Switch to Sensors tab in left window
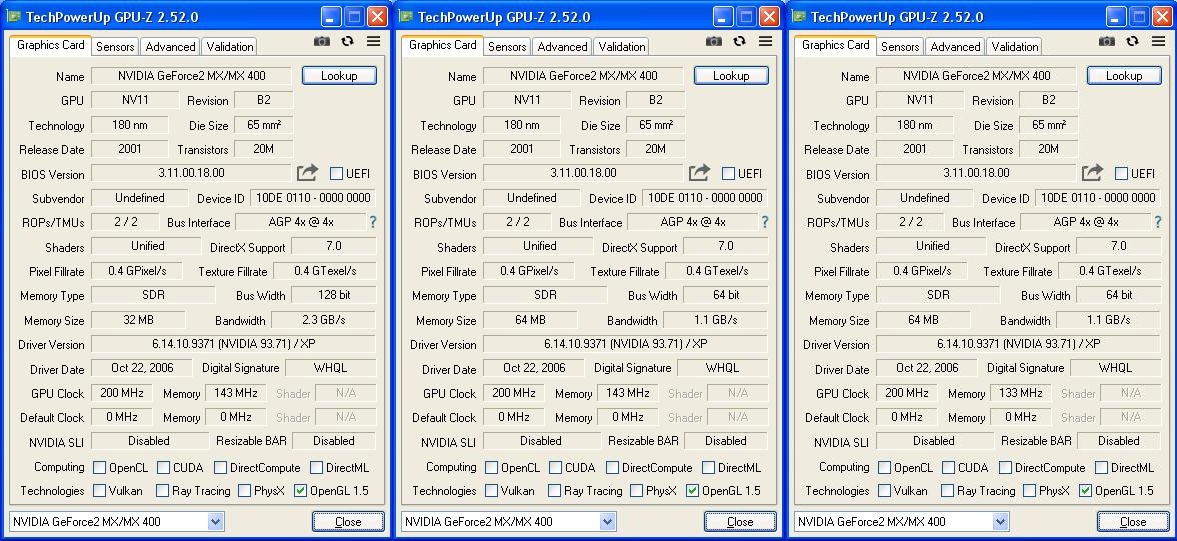 (x=115, y=47)
